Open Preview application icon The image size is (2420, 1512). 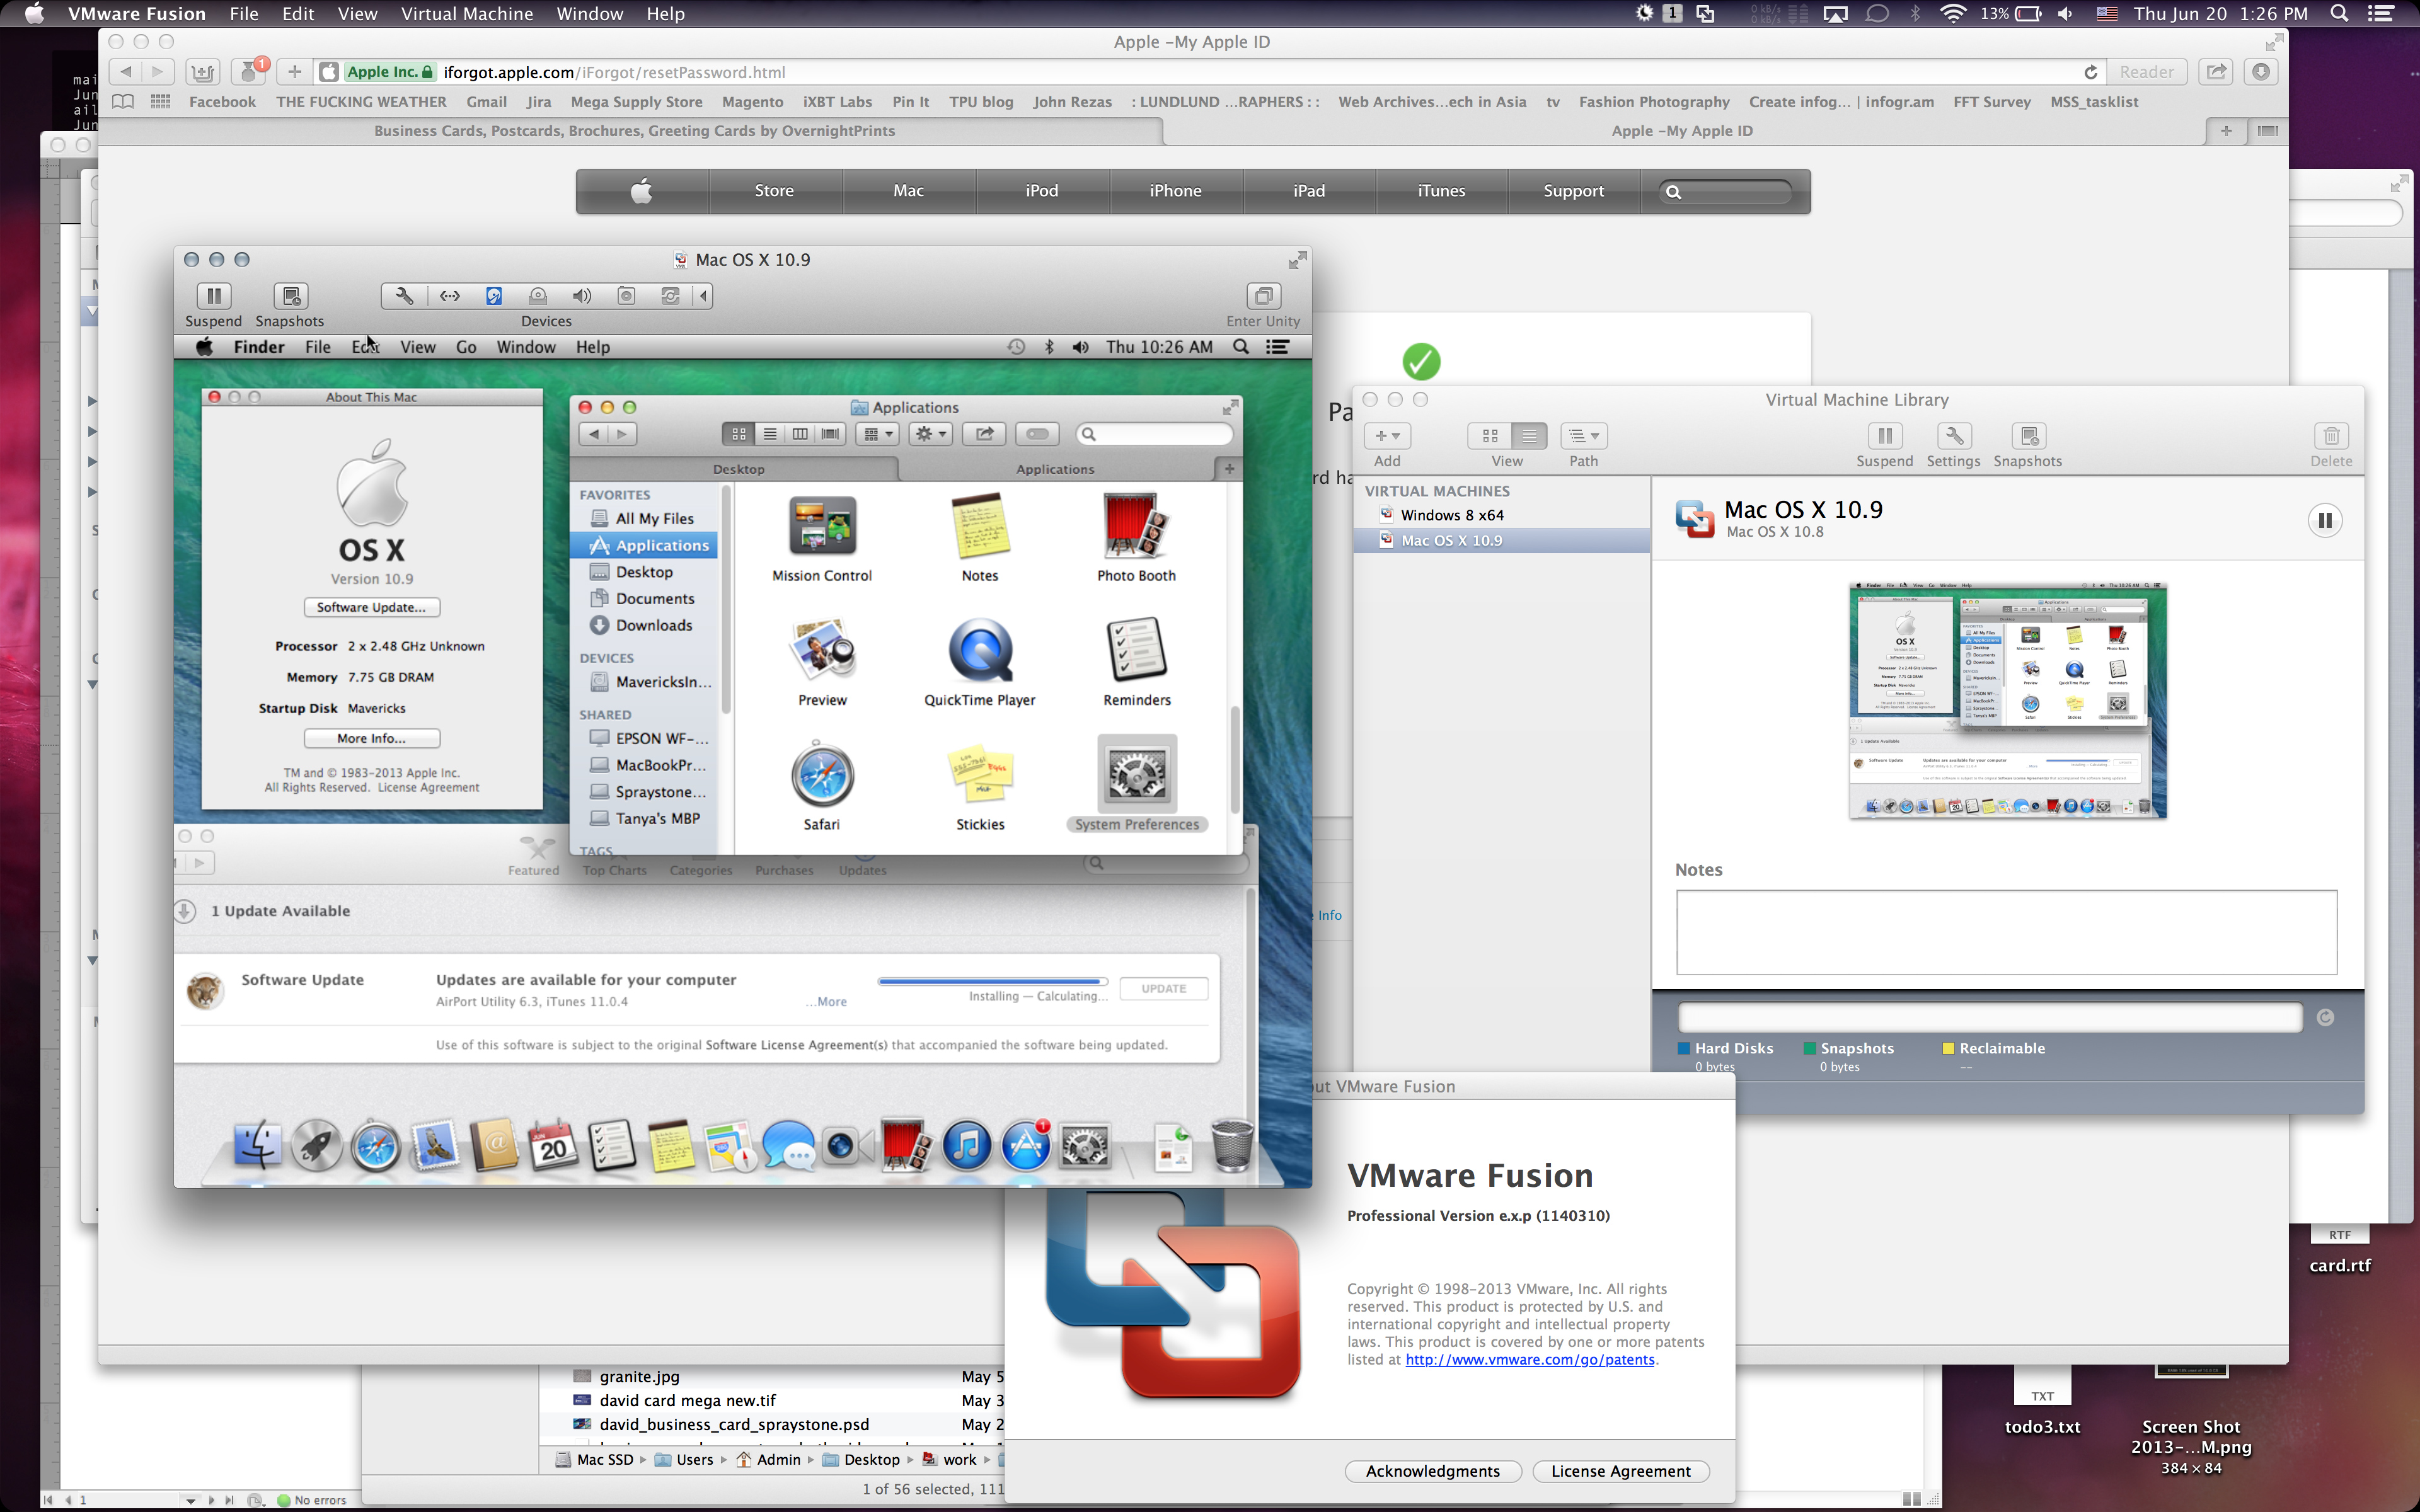pos(822,650)
